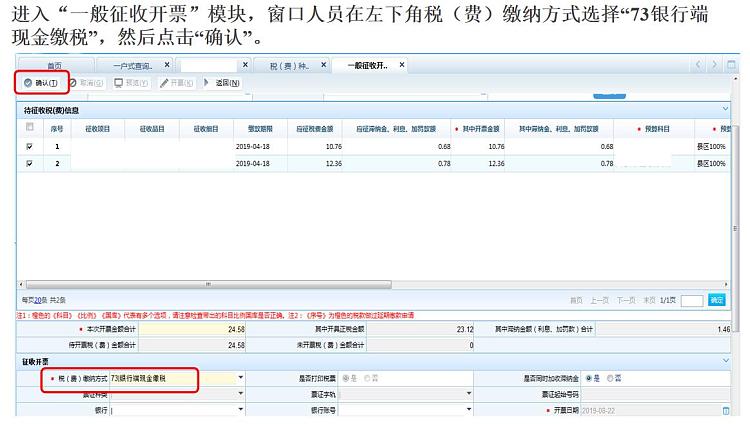750x424 pixels.
Task: Switch to the 首页 tab
Action: click(55, 66)
